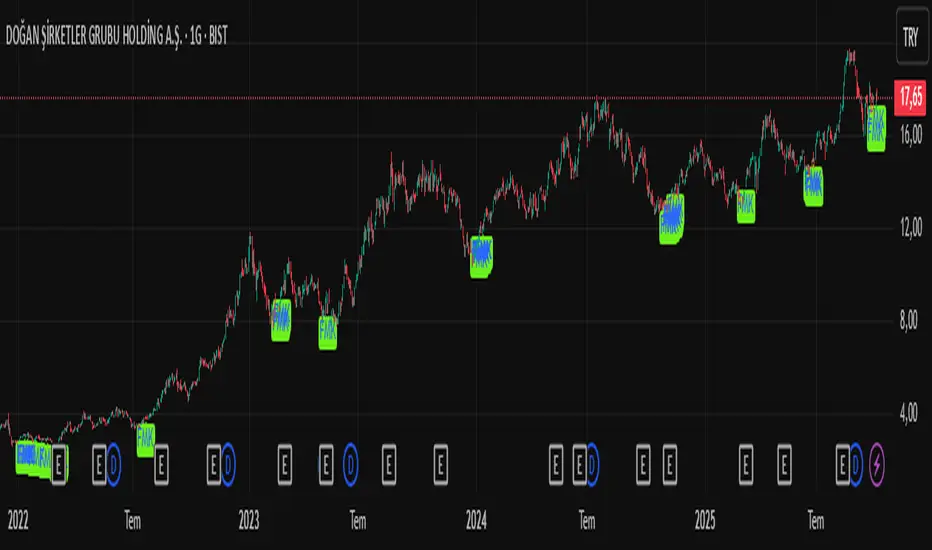The width and height of the screenshot is (932, 550).
Task: Click the earnings E marker just after Tem 2023
Action: tap(389, 465)
